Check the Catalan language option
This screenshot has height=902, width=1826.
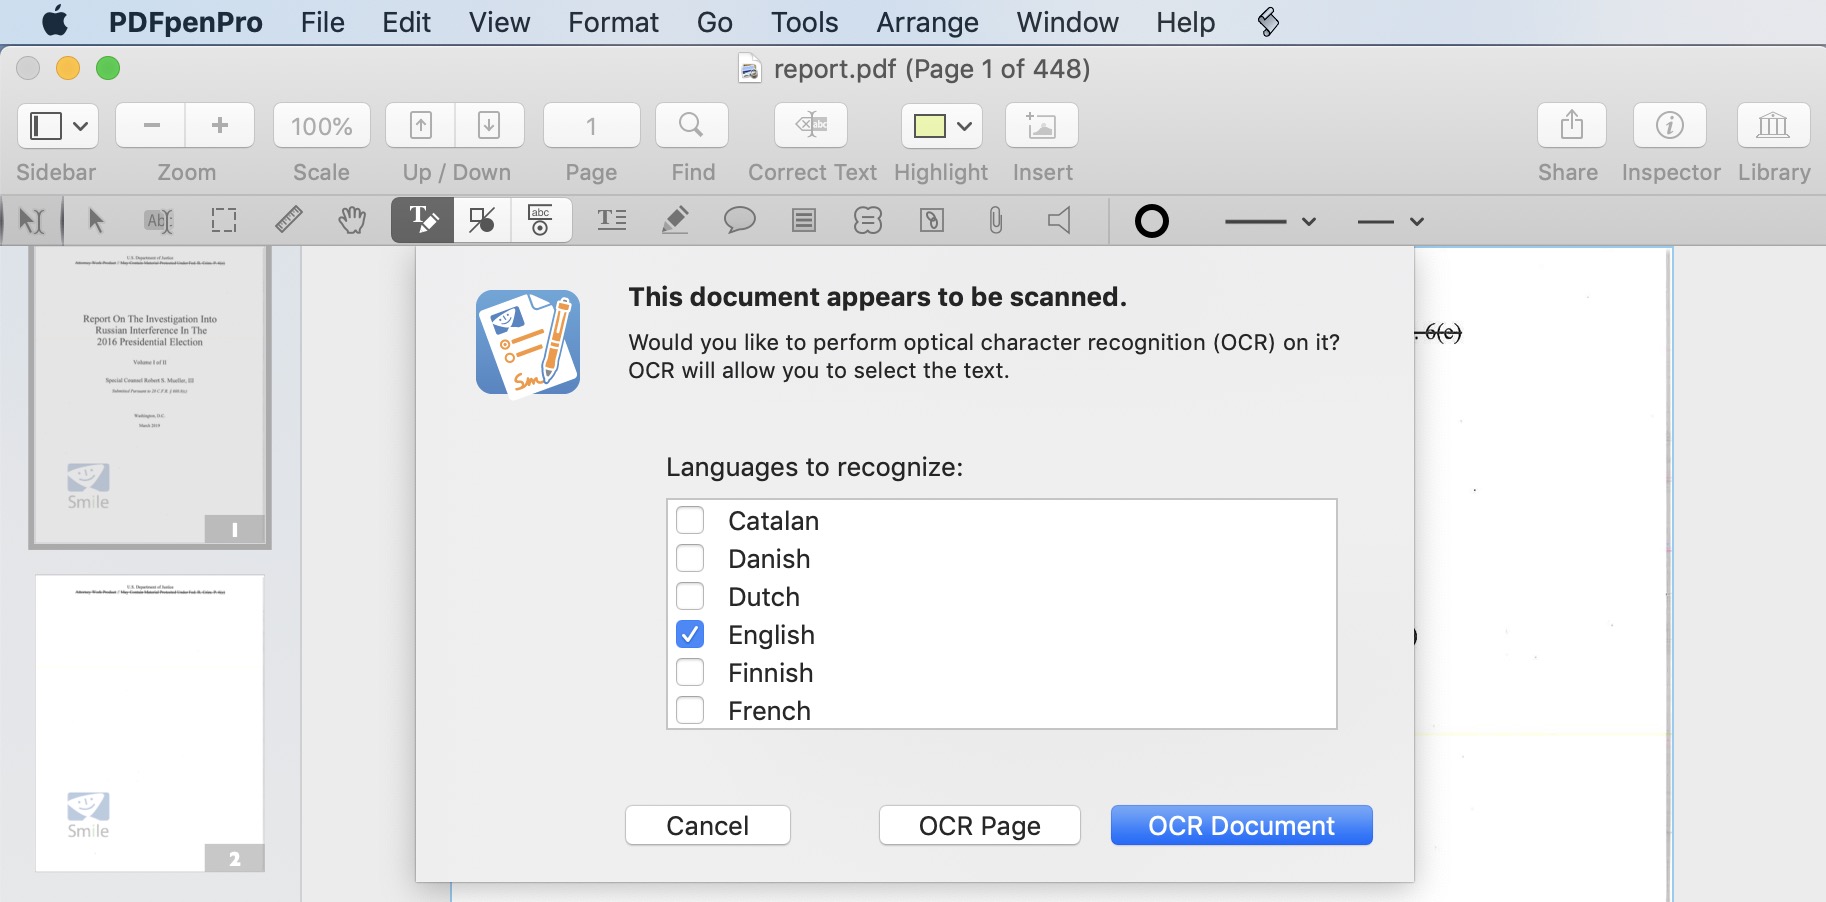coord(691,520)
